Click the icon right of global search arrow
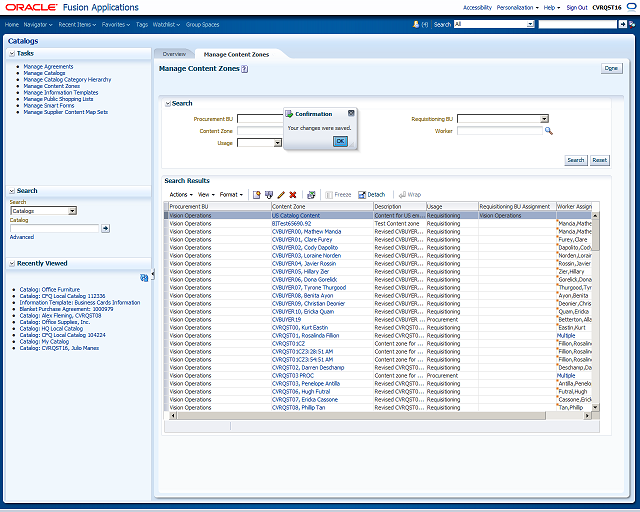This screenshot has height=512, width=640. (x=632, y=24)
